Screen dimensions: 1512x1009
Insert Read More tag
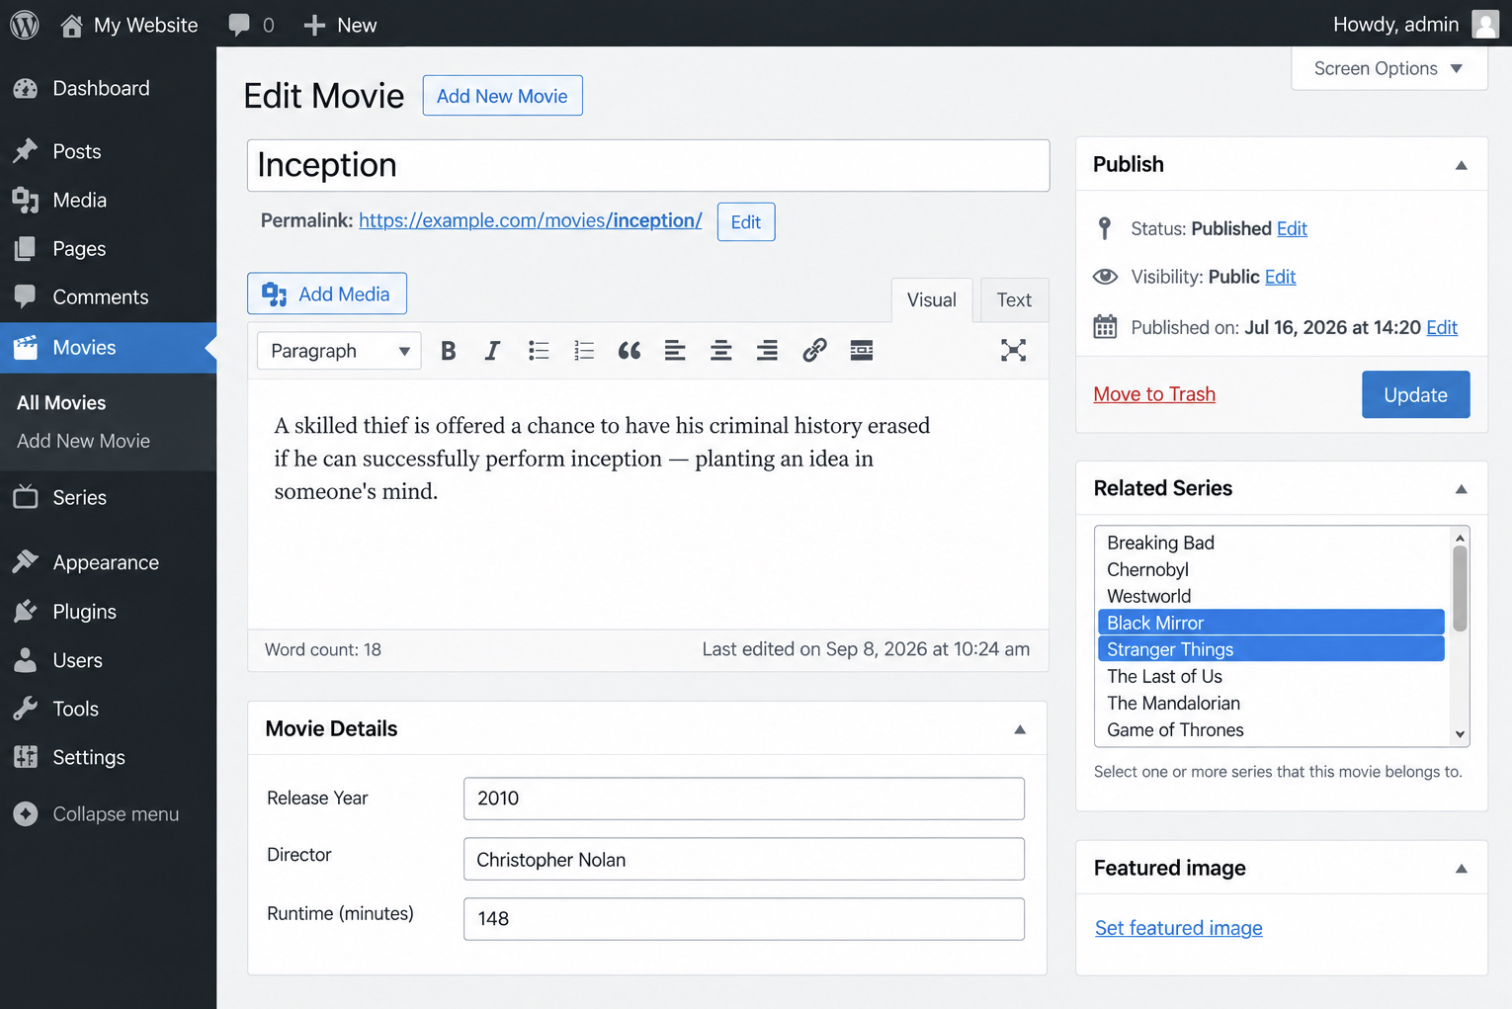pos(861,351)
